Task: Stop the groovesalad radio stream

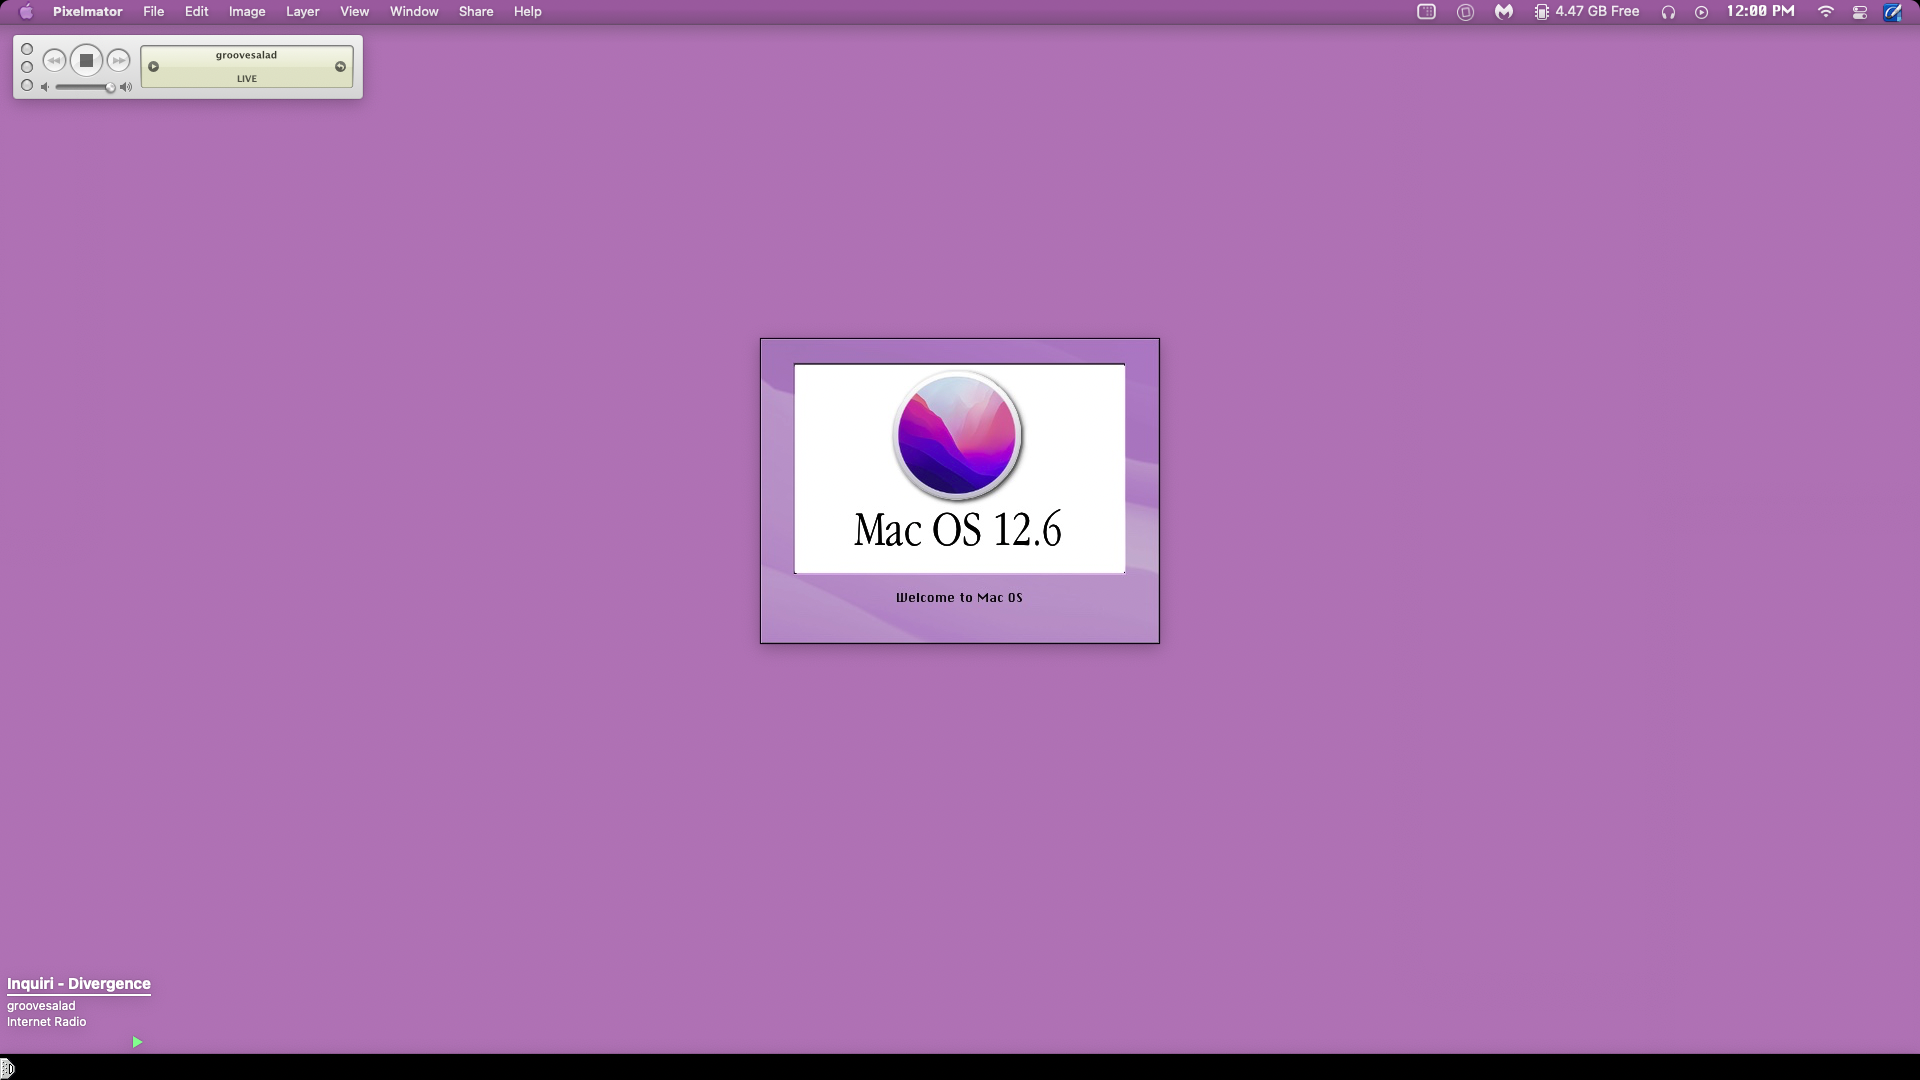Action: pyautogui.click(x=86, y=61)
